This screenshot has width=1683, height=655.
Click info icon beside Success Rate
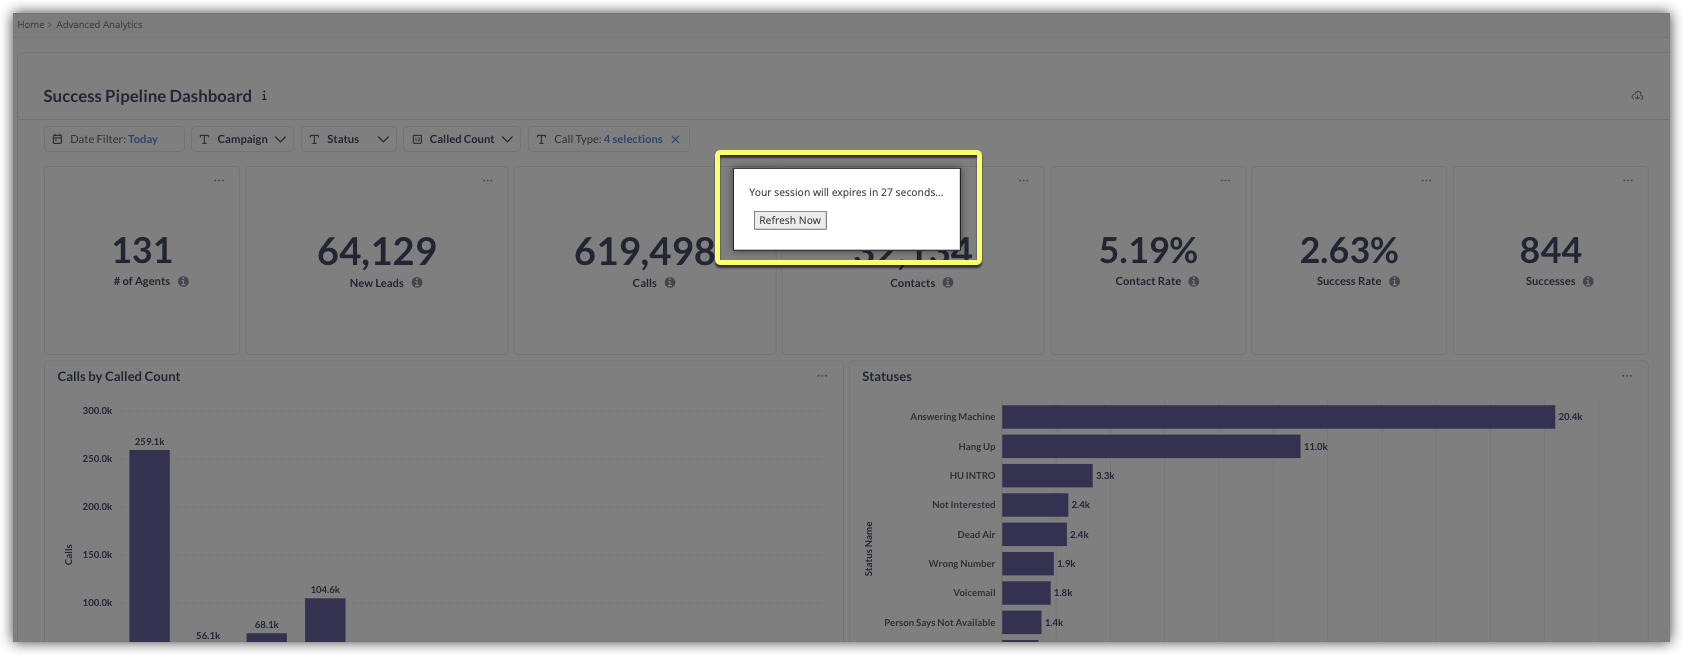tap(1394, 282)
